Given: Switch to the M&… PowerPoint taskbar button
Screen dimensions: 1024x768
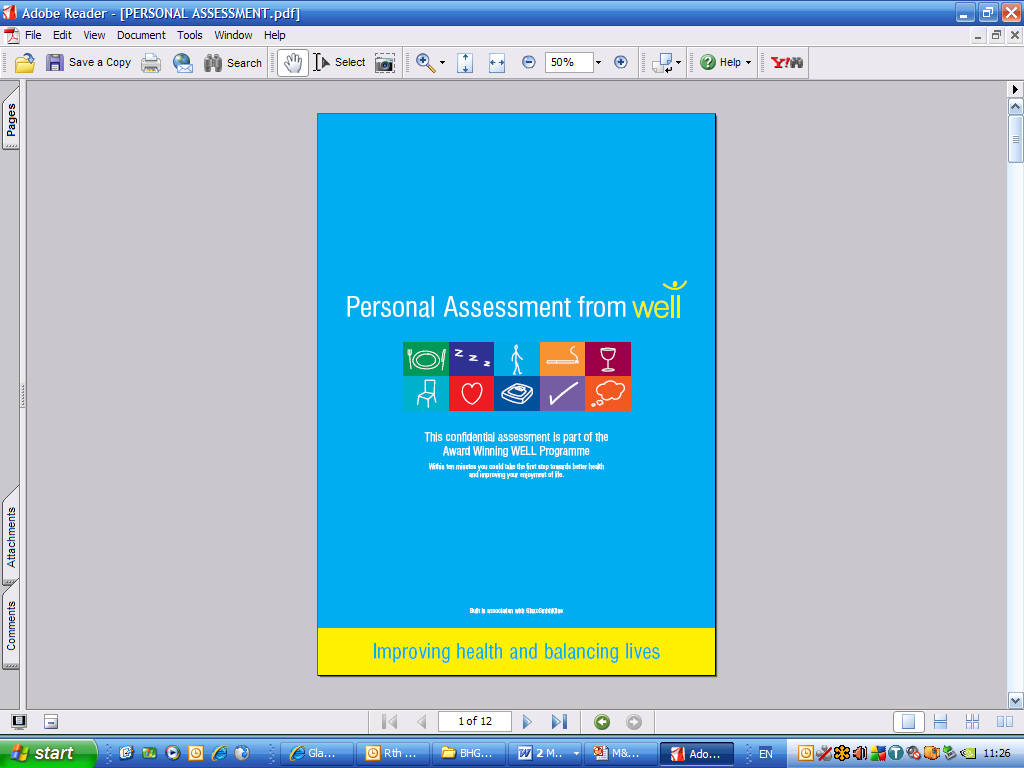Looking at the screenshot, I should 619,753.
